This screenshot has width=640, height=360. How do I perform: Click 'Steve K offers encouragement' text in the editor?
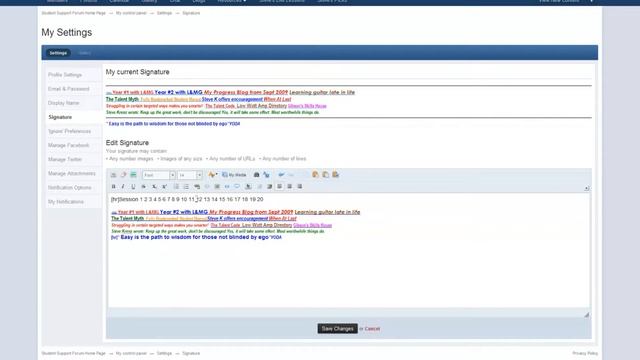click(x=238, y=218)
